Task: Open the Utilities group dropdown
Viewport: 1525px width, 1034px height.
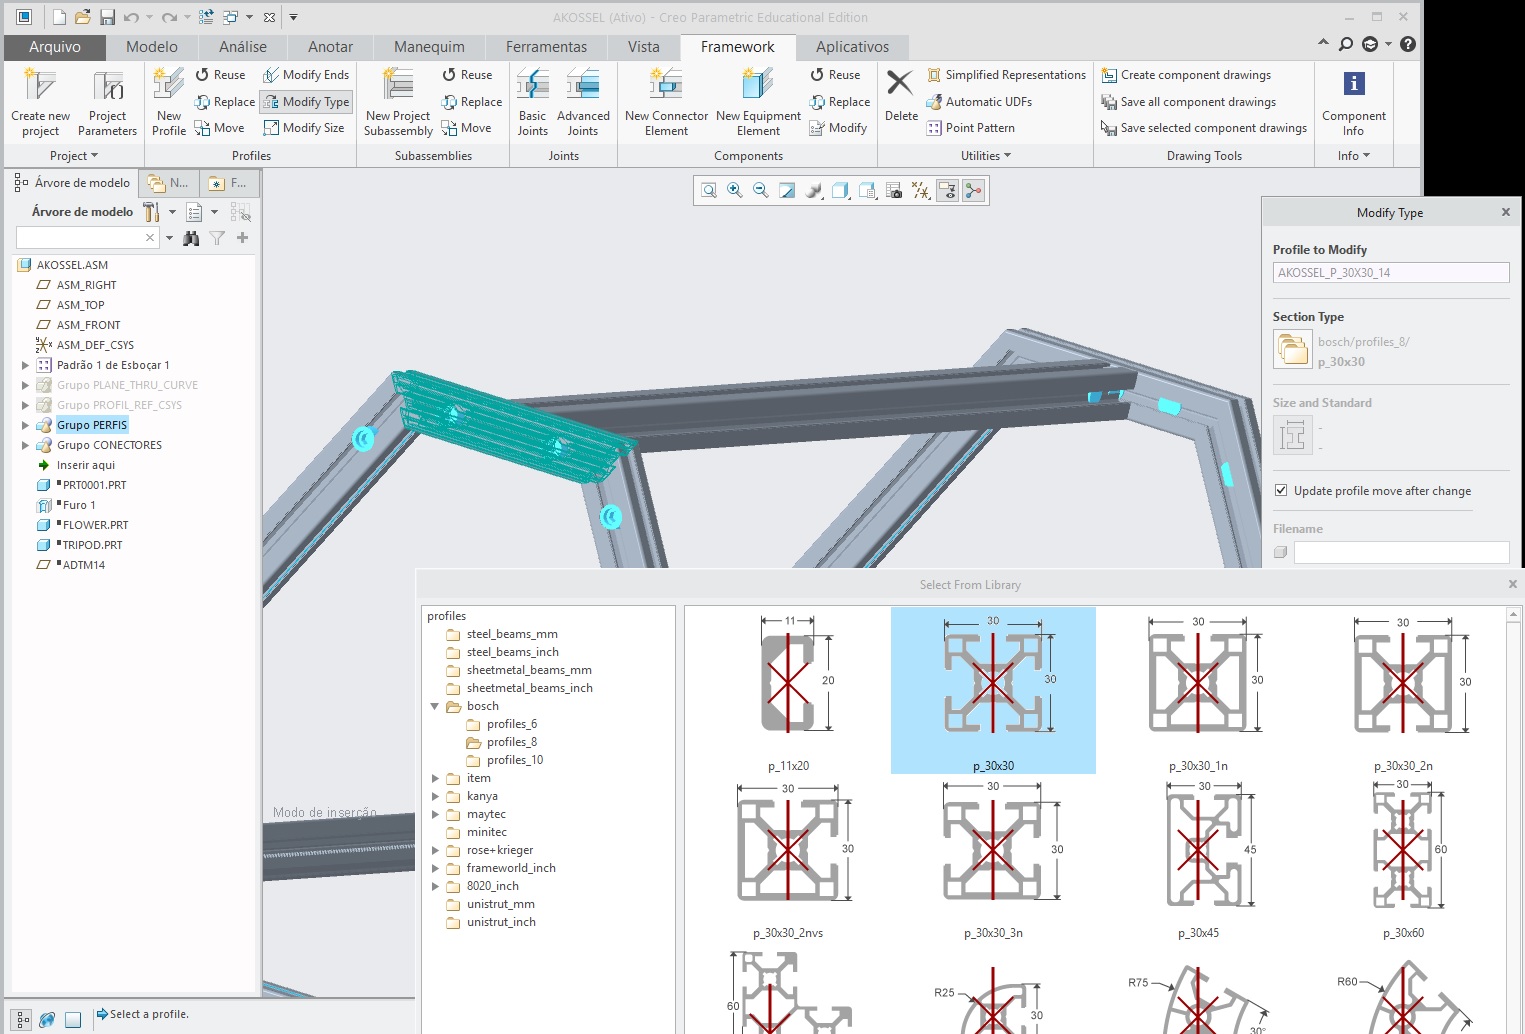Action: point(986,156)
